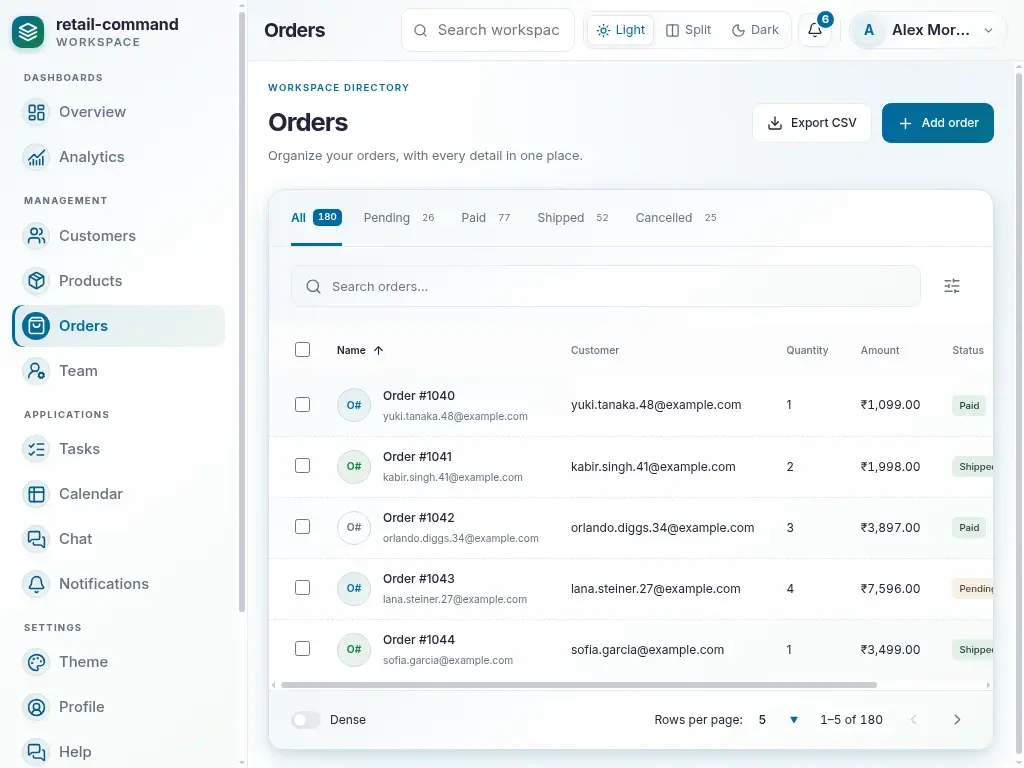The width and height of the screenshot is (1024, 768).
Task: Focus the Search workspace input field
Action: click(488, 30)
